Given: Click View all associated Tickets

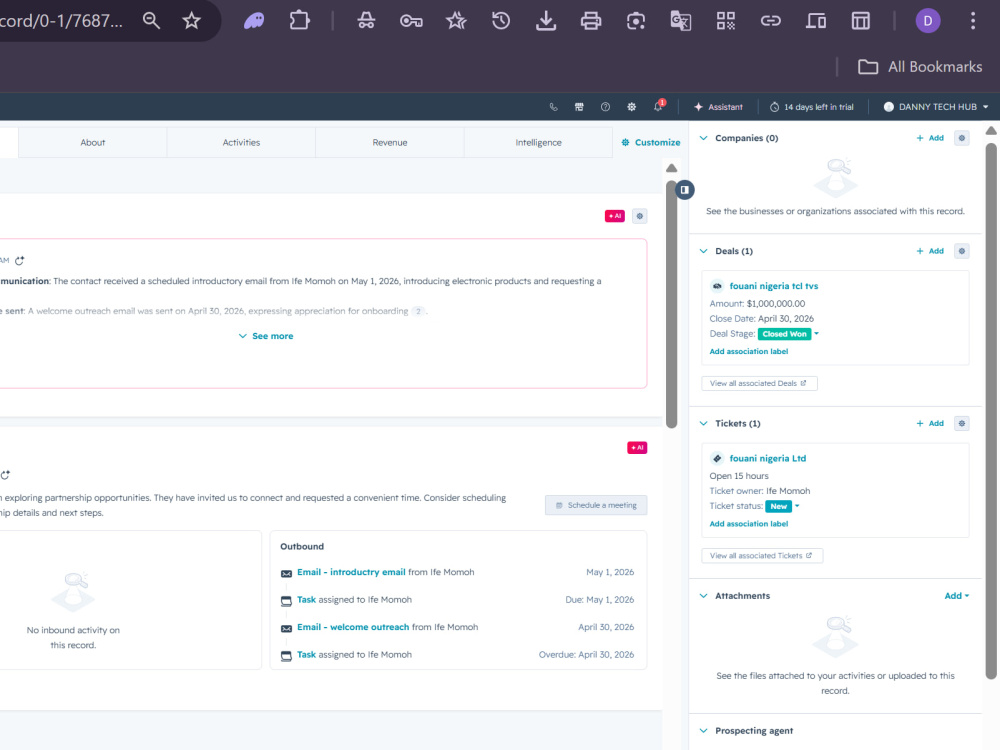Looking at the screenshot, I should 762,555.
